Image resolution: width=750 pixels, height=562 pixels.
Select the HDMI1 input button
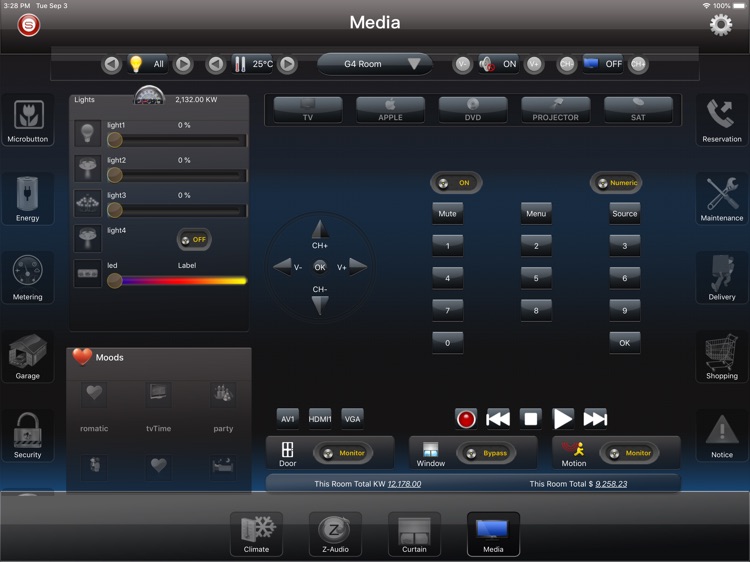pos(320,419)
